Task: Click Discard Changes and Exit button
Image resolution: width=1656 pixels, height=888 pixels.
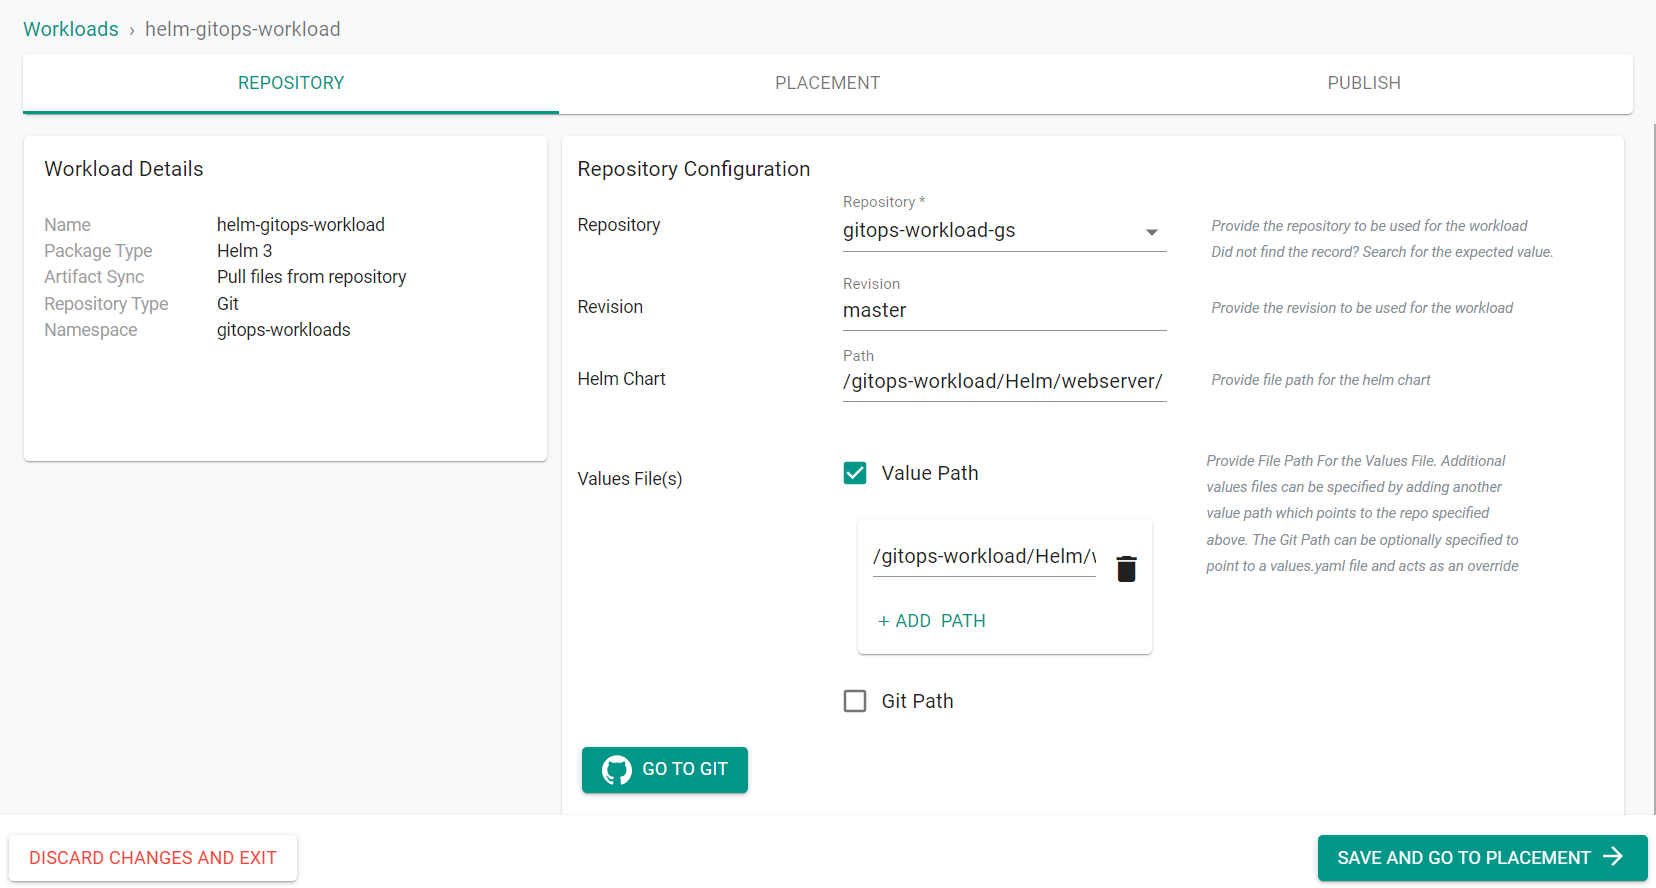Action: pyautogui.click(x=153, y=858)
